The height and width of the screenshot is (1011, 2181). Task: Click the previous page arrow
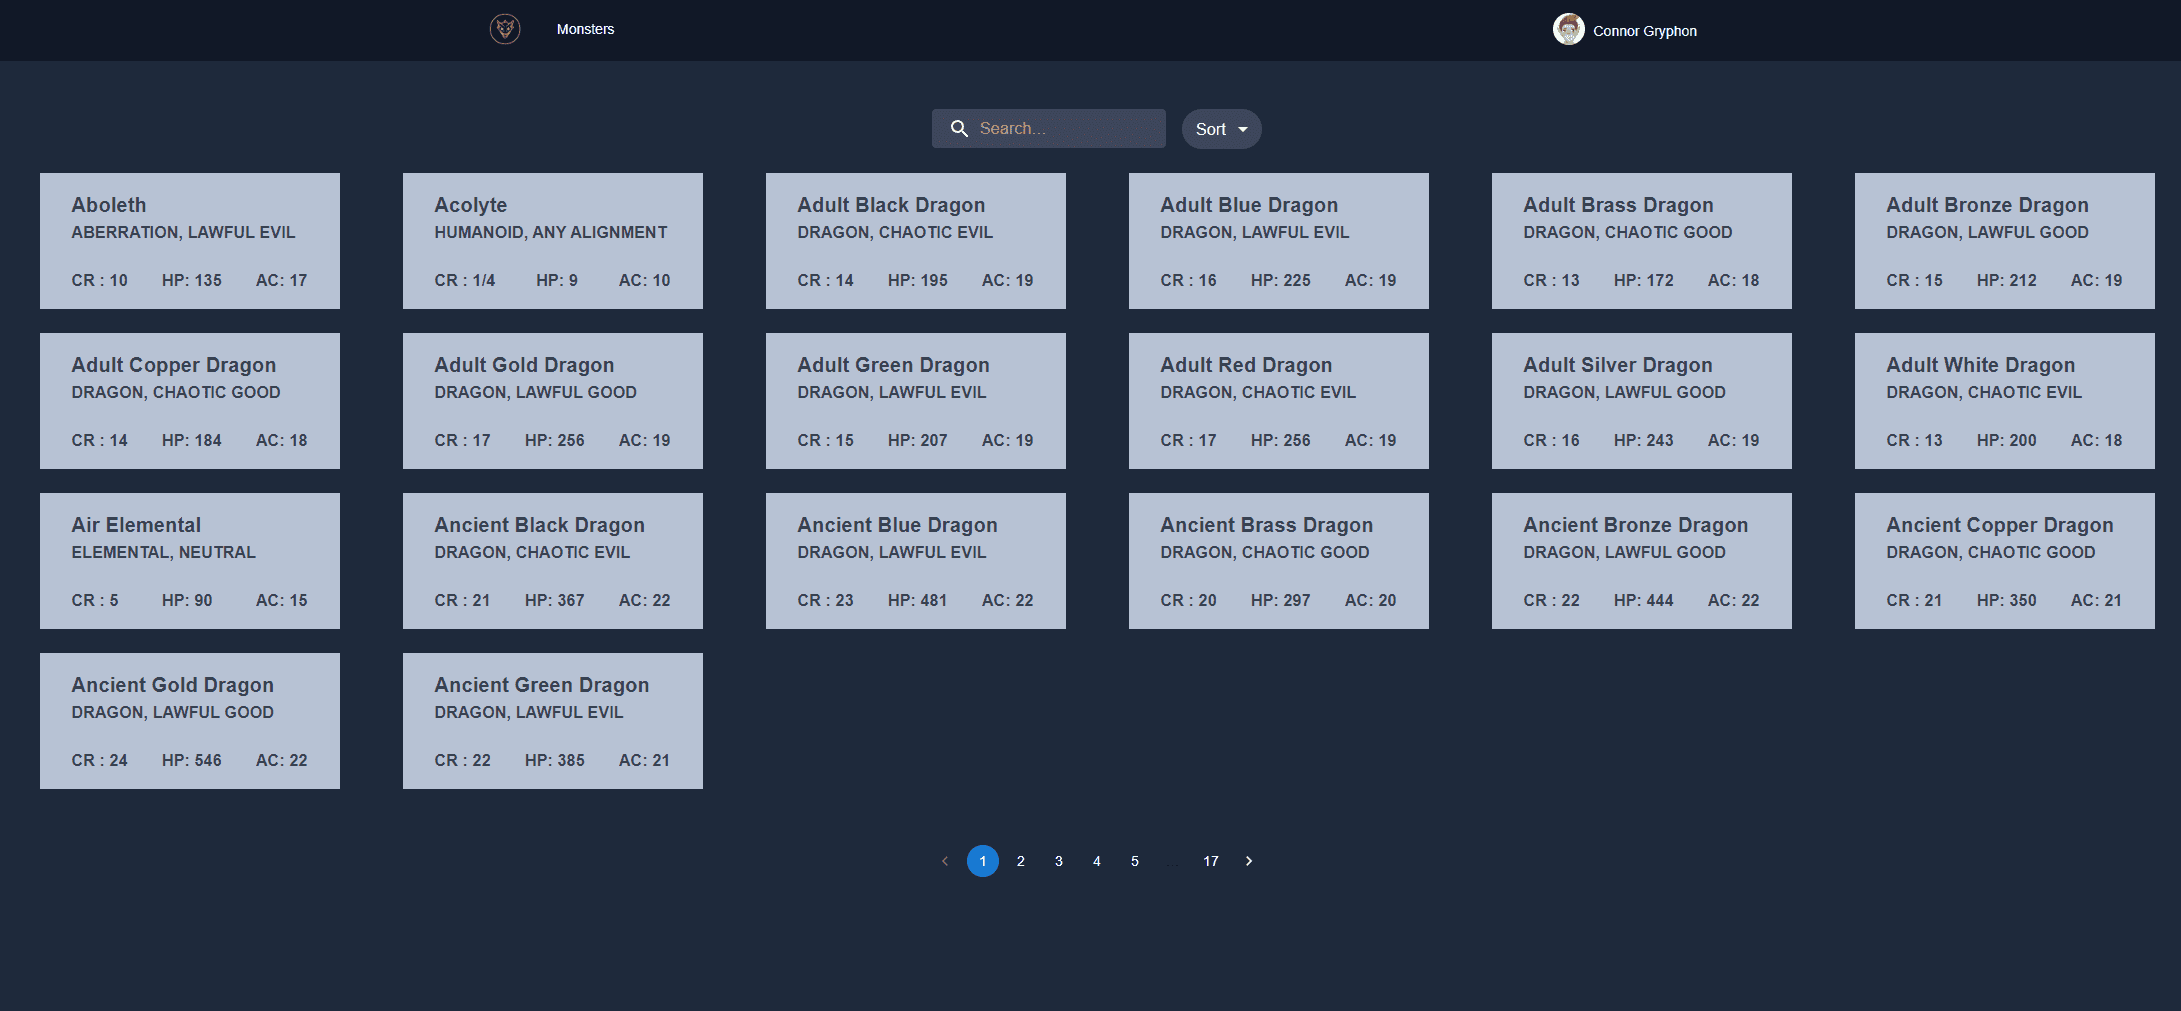(944, 860)
